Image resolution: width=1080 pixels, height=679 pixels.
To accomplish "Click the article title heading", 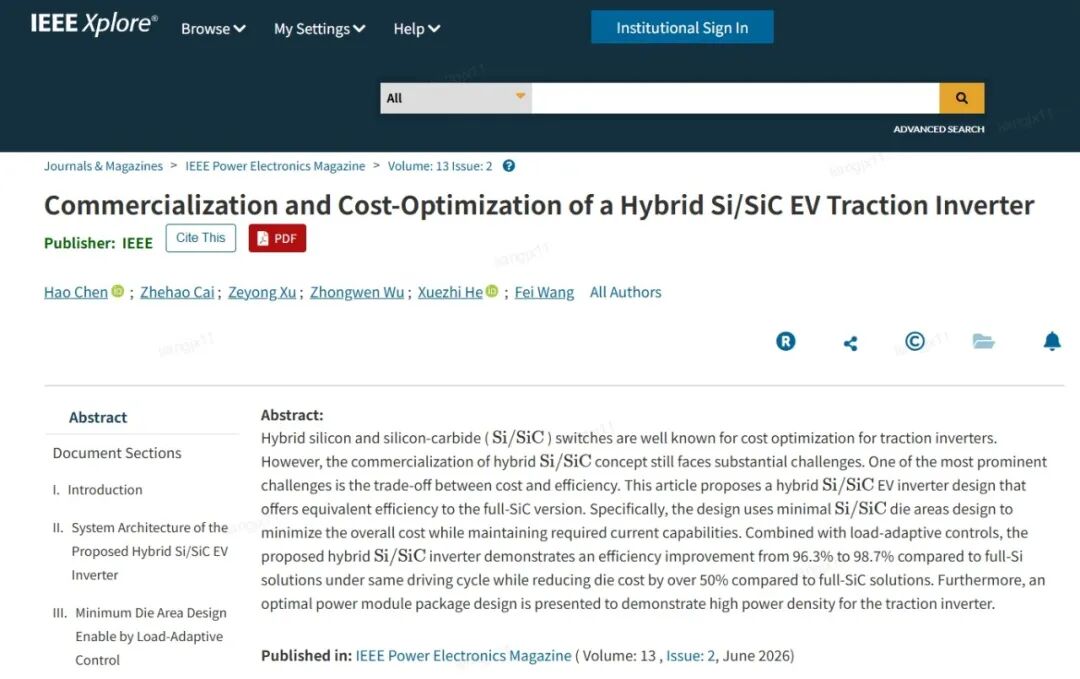I will (539, 205).
